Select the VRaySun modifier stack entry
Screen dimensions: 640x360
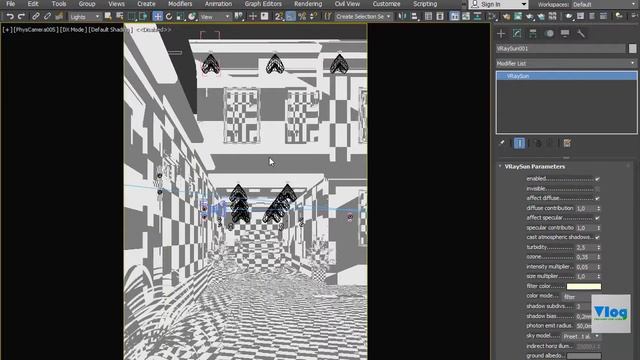click(566, 76)
